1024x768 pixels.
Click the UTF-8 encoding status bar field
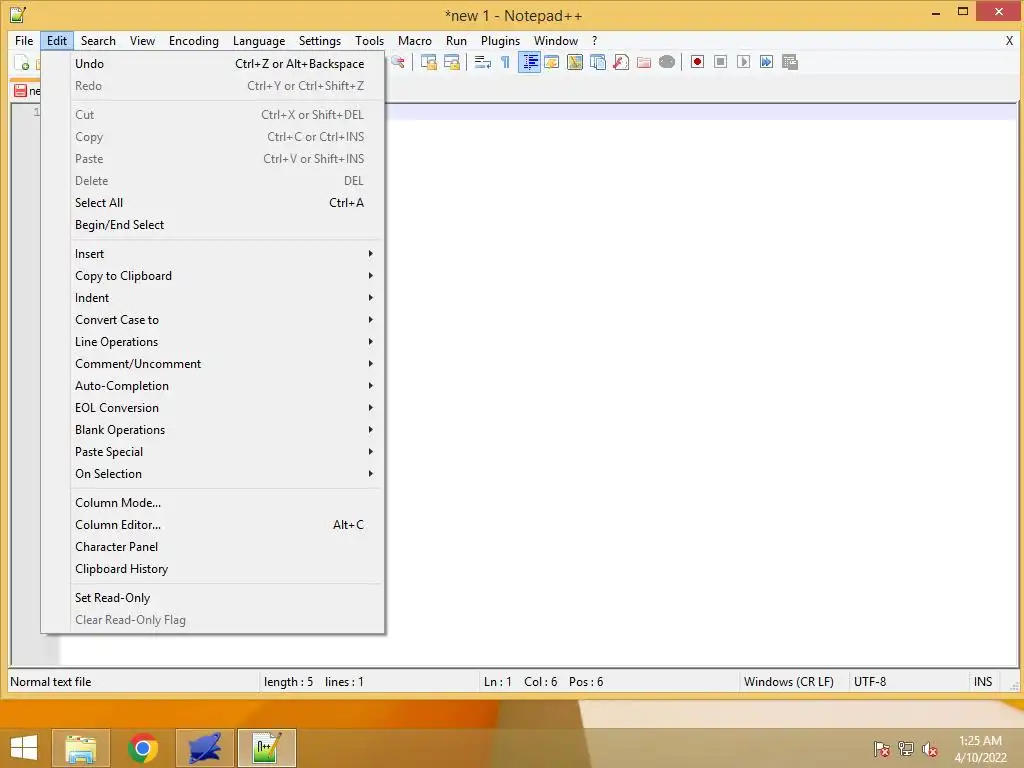click(908, 682)
